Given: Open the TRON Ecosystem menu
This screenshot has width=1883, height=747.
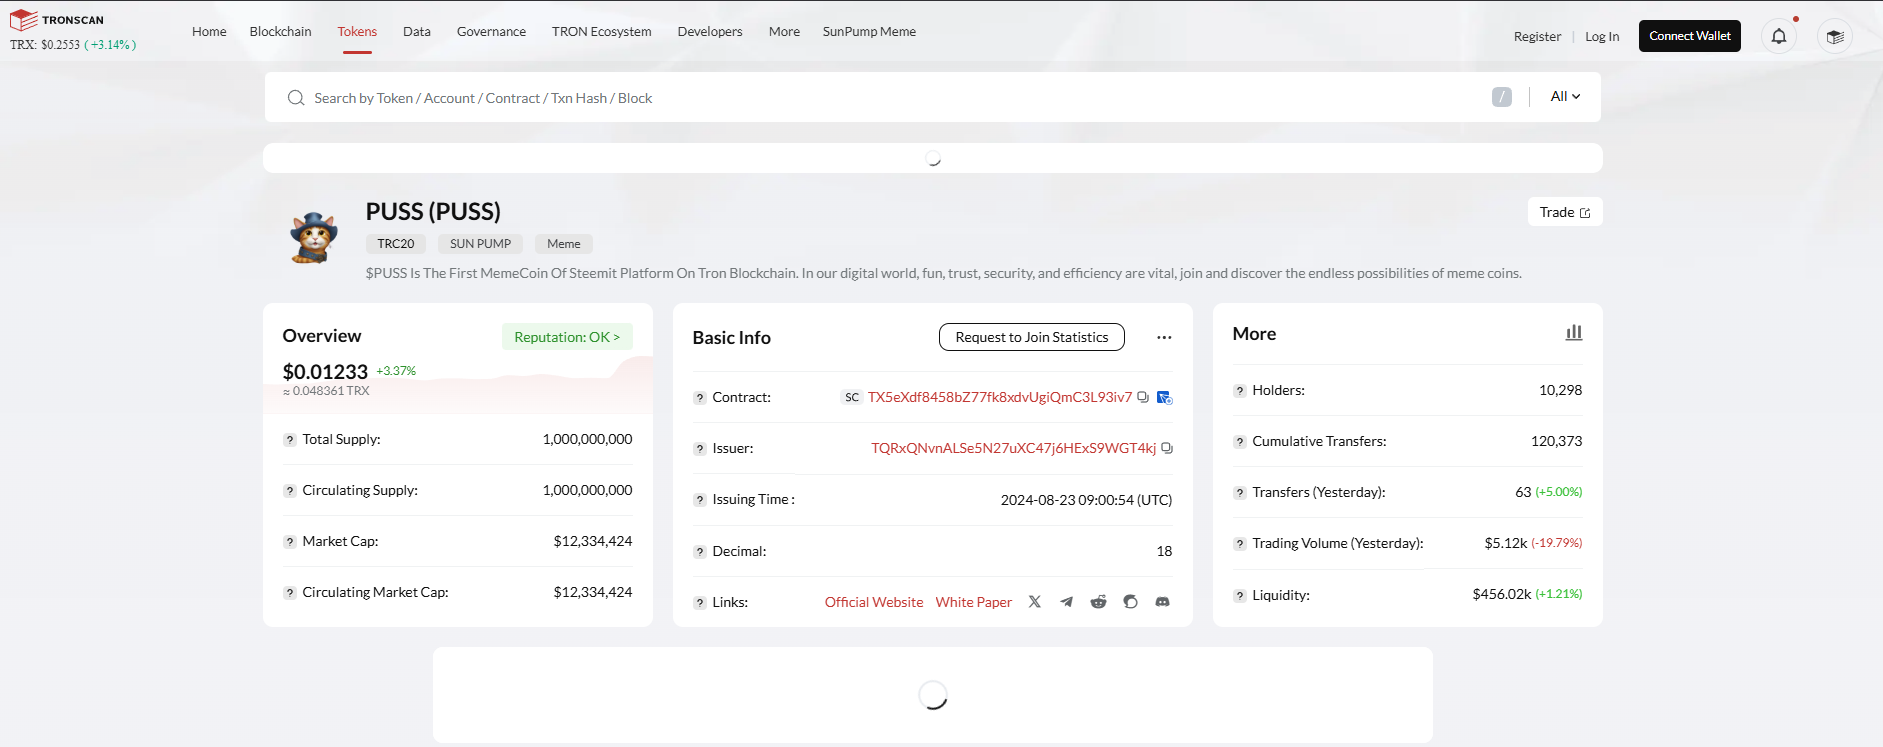Looking at the screenshot, I should point(602,31).
